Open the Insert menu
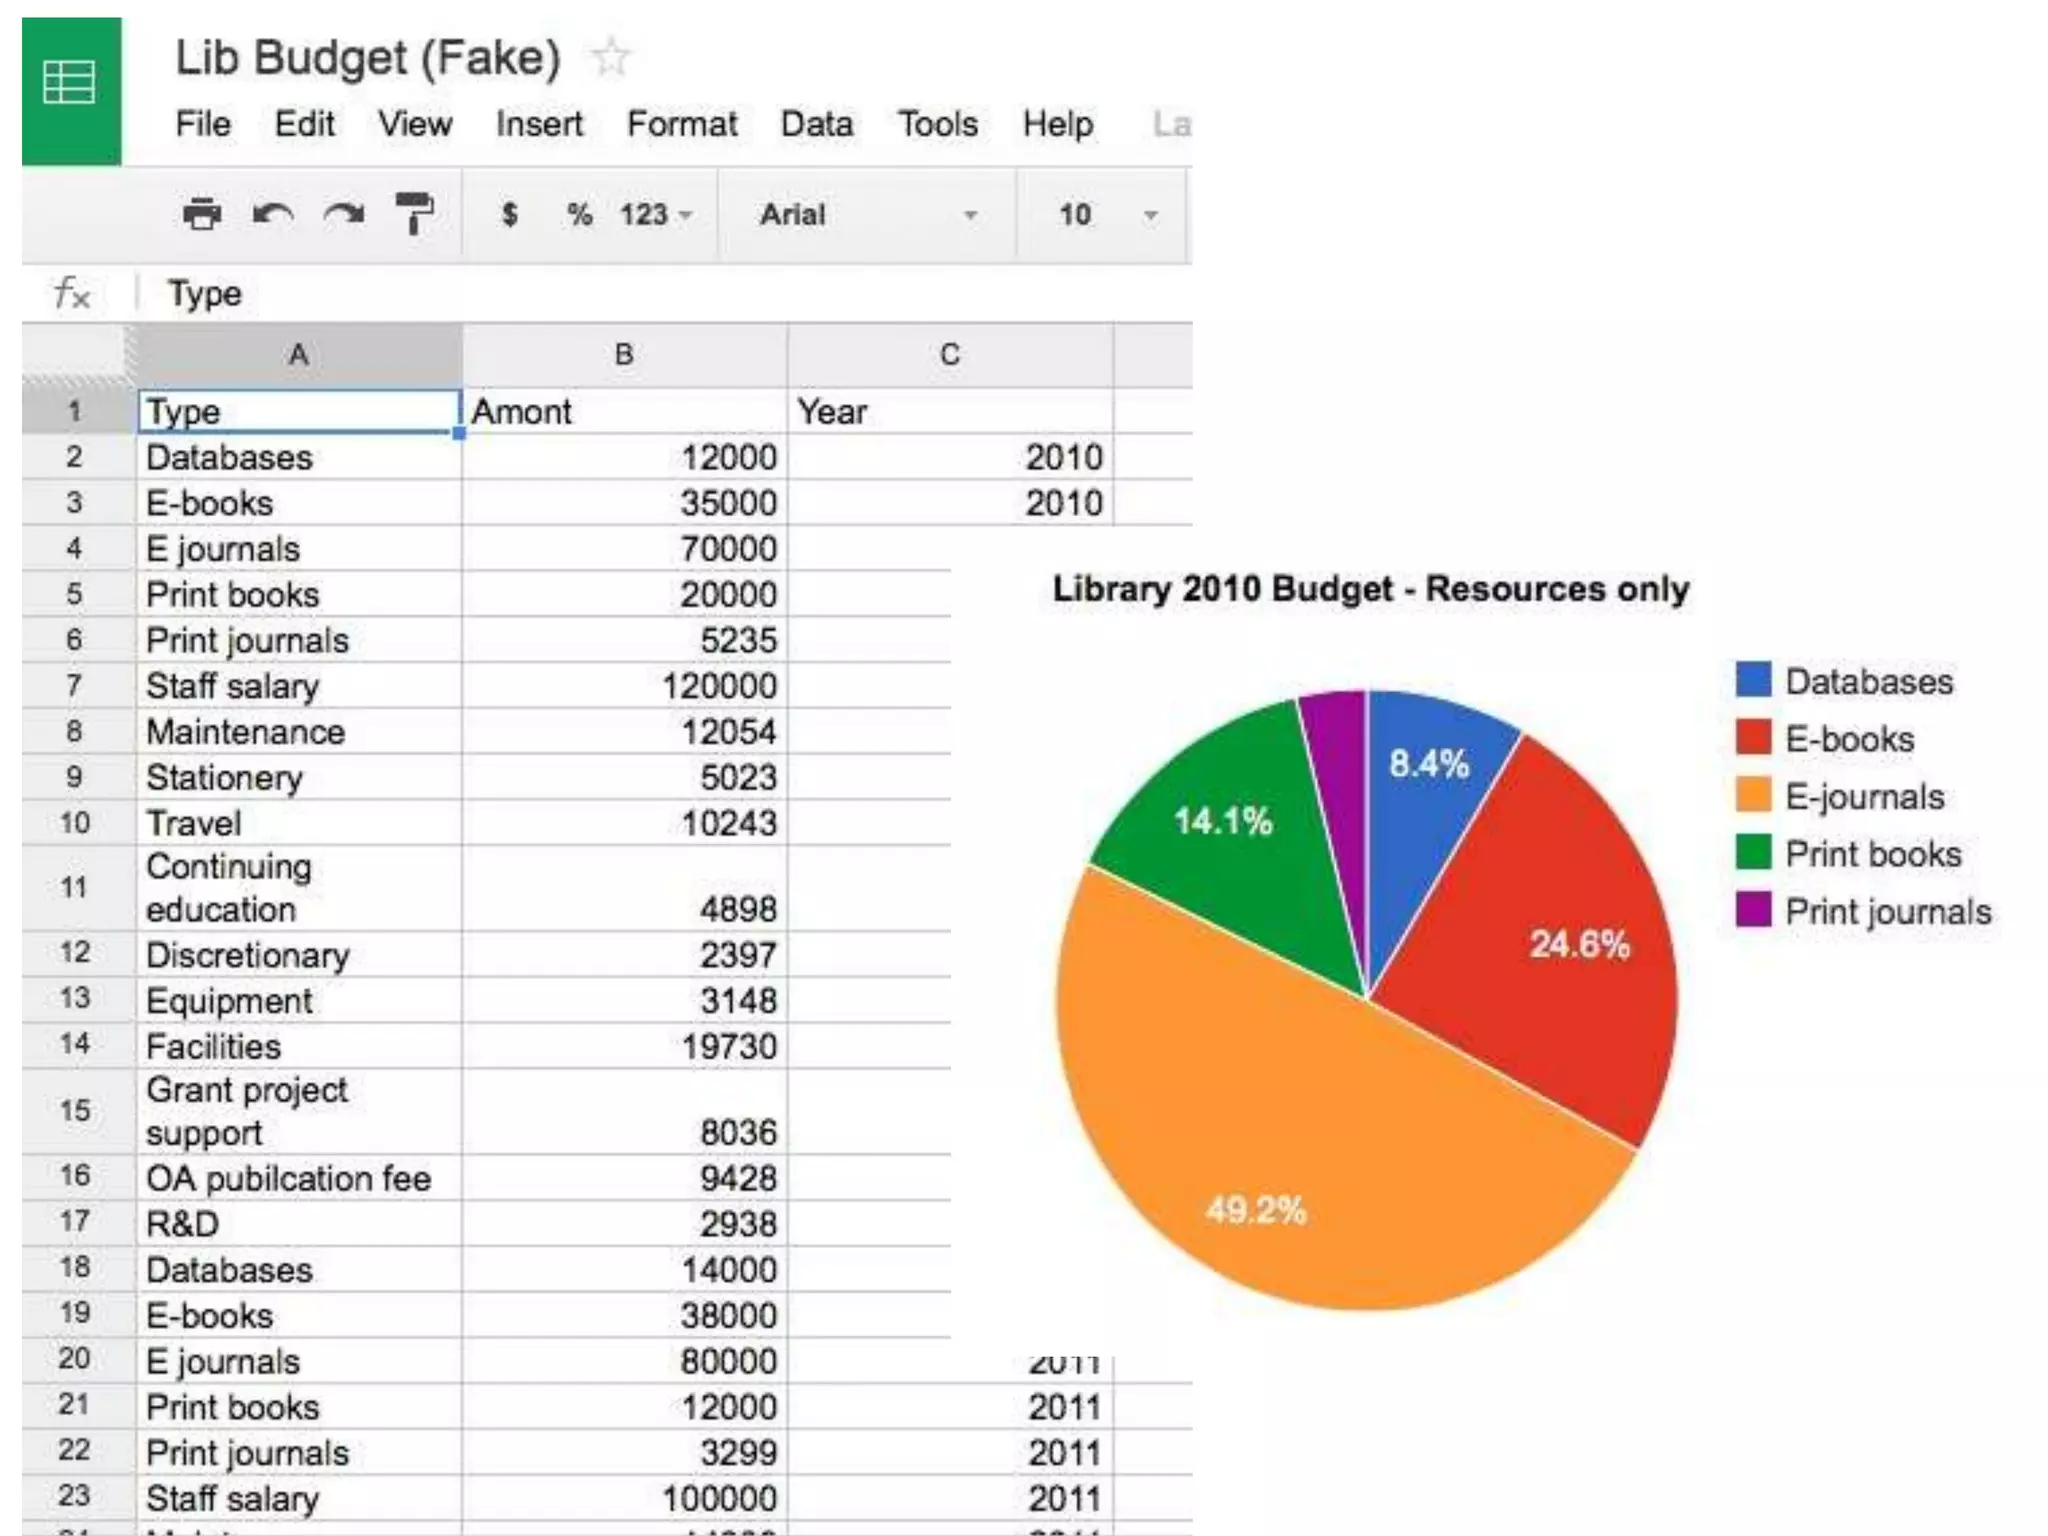This screenshot has height=1536, width=2048. click(539, 124)
